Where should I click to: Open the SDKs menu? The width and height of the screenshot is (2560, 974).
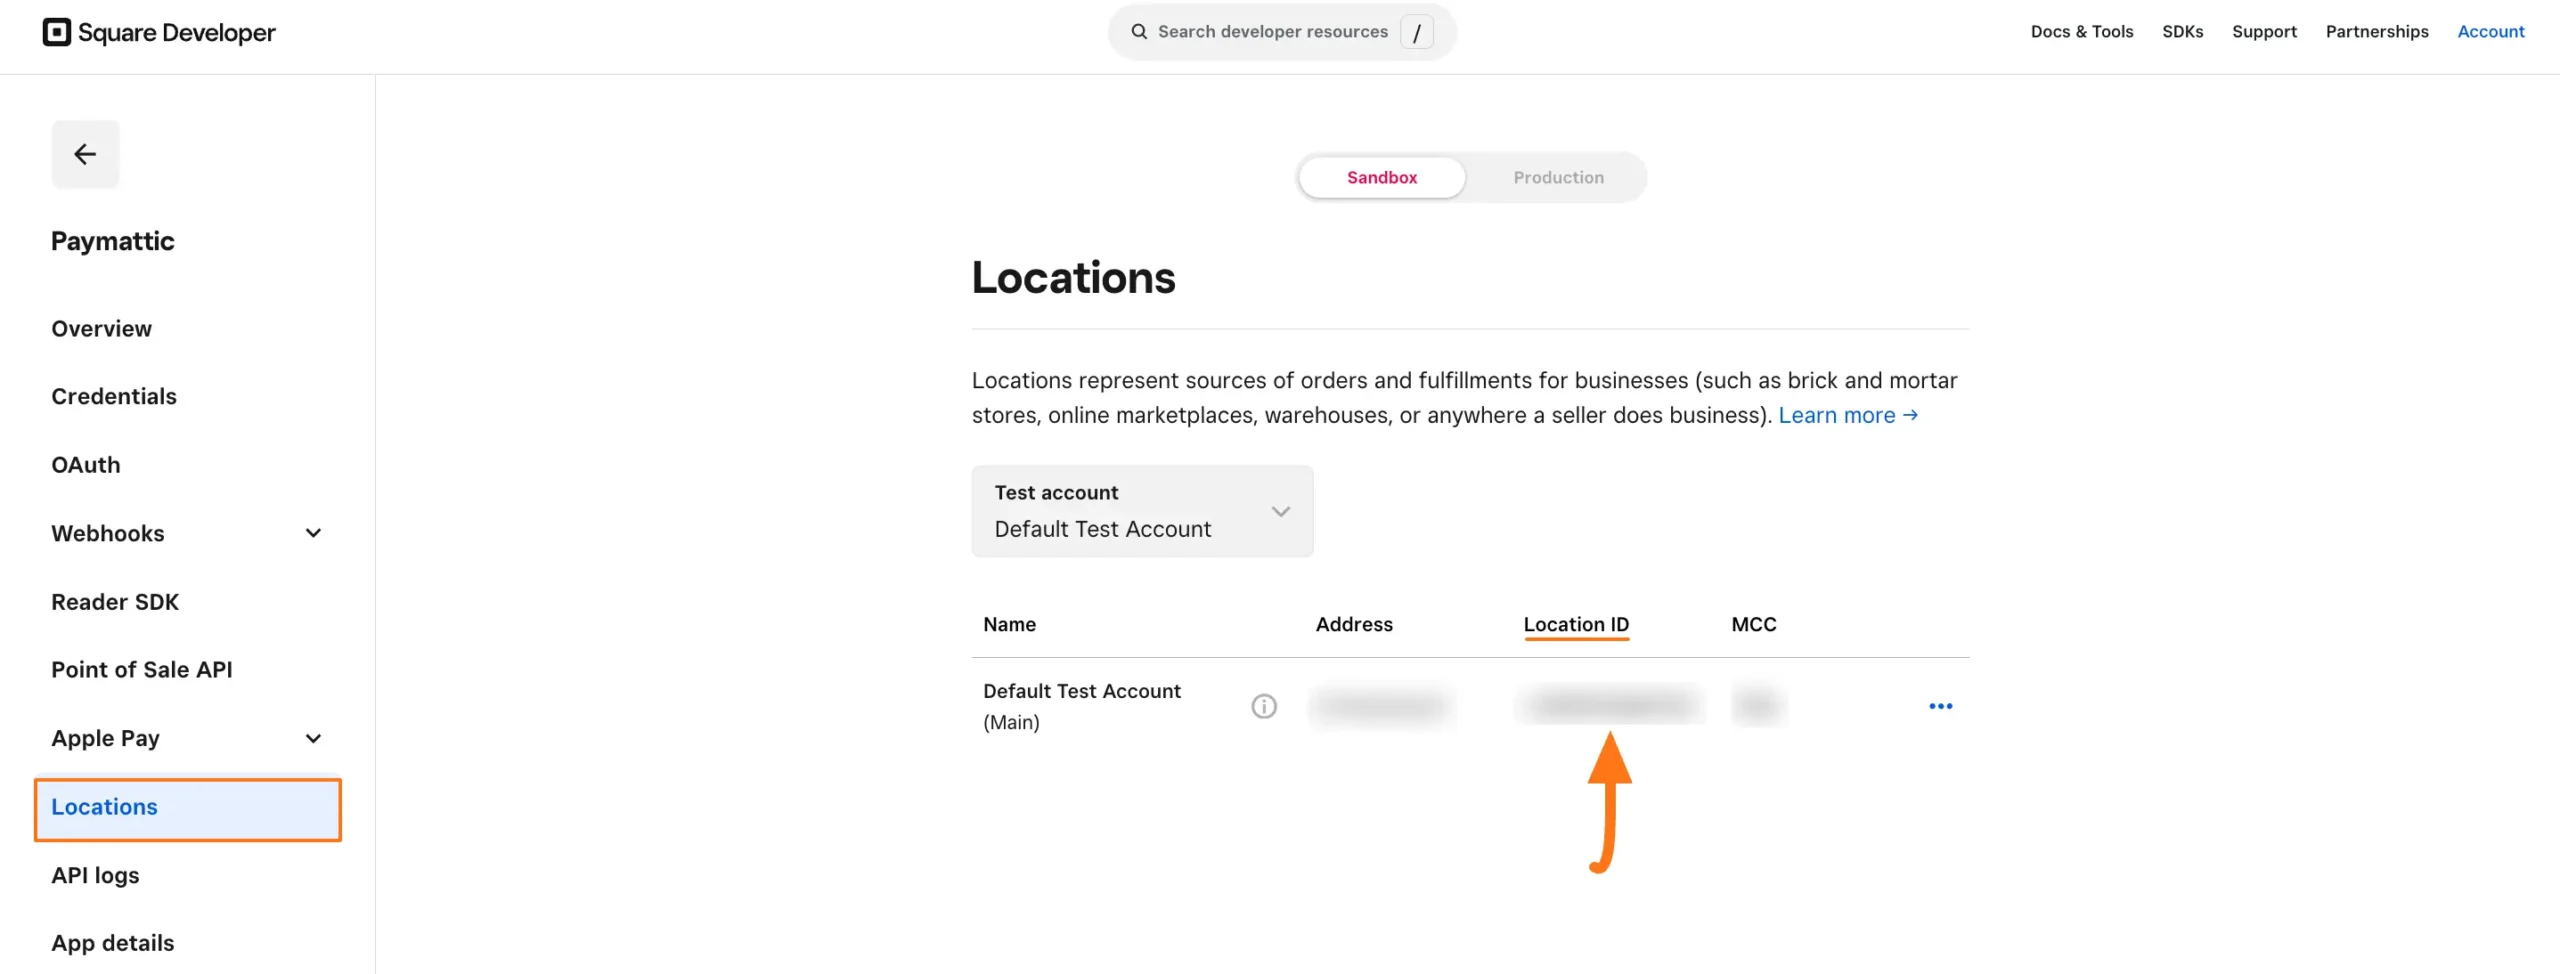coord(2183,31)
